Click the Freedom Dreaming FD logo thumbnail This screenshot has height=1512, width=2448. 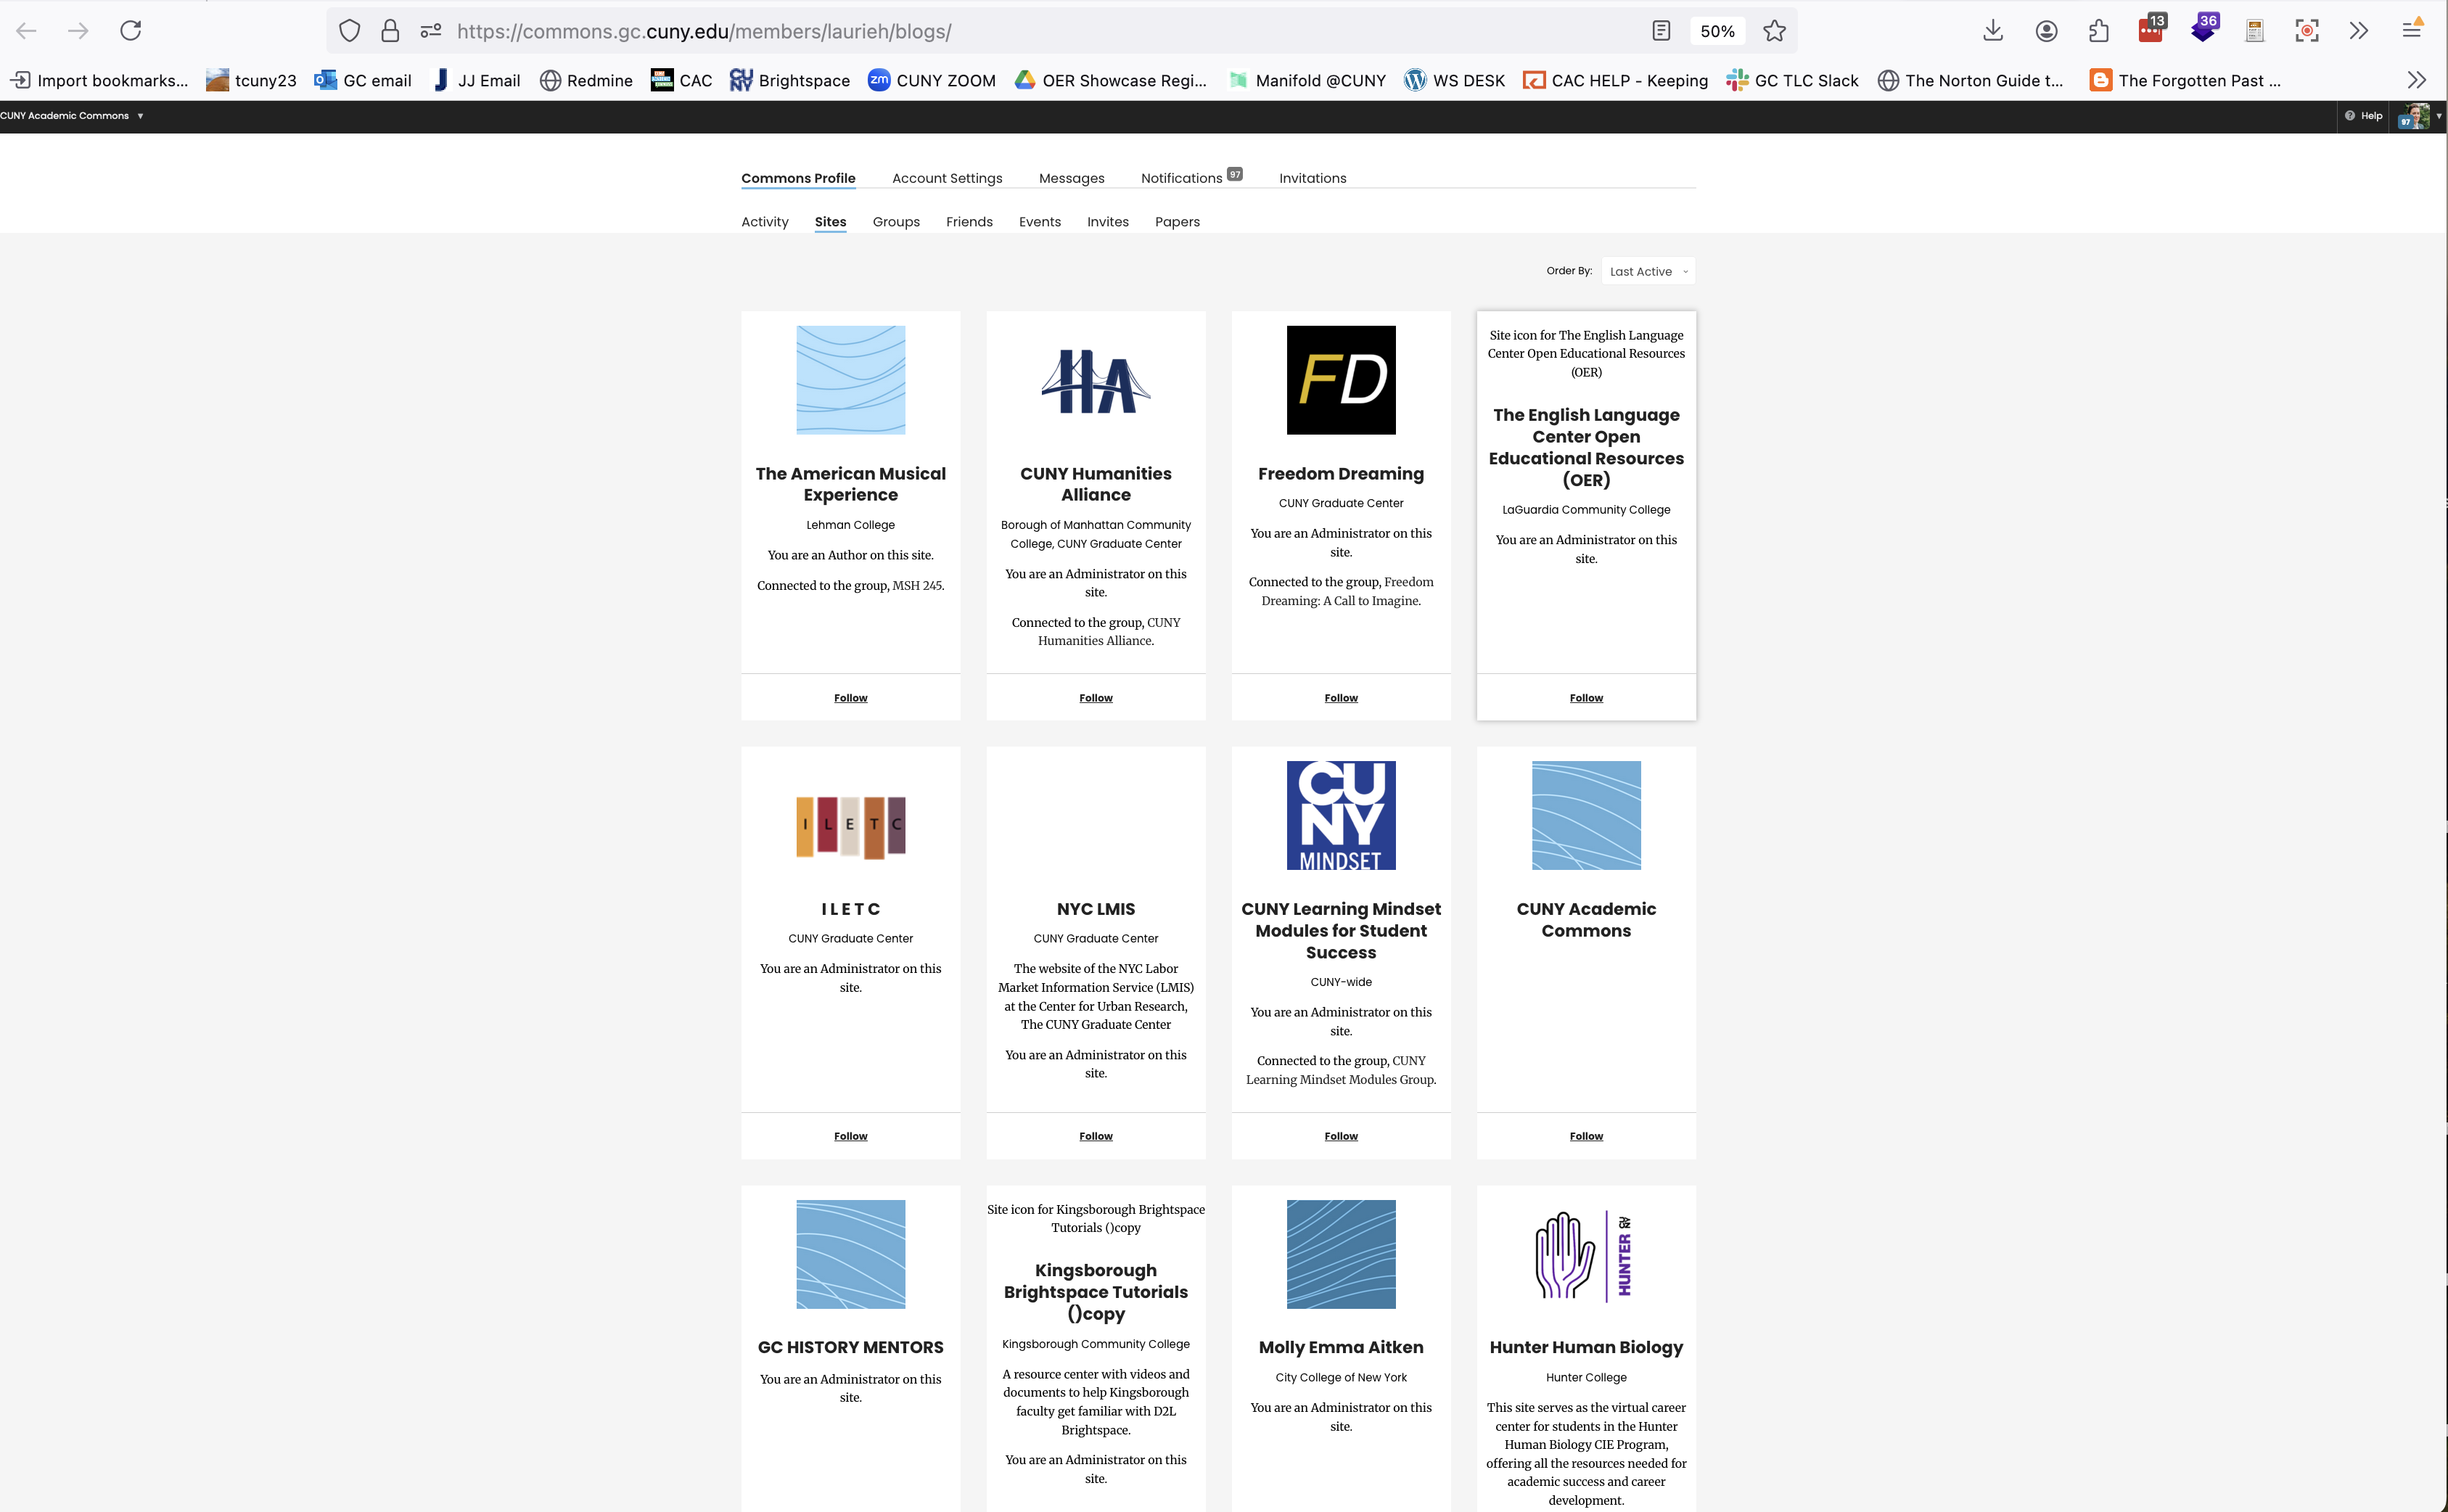[1340, 380]
